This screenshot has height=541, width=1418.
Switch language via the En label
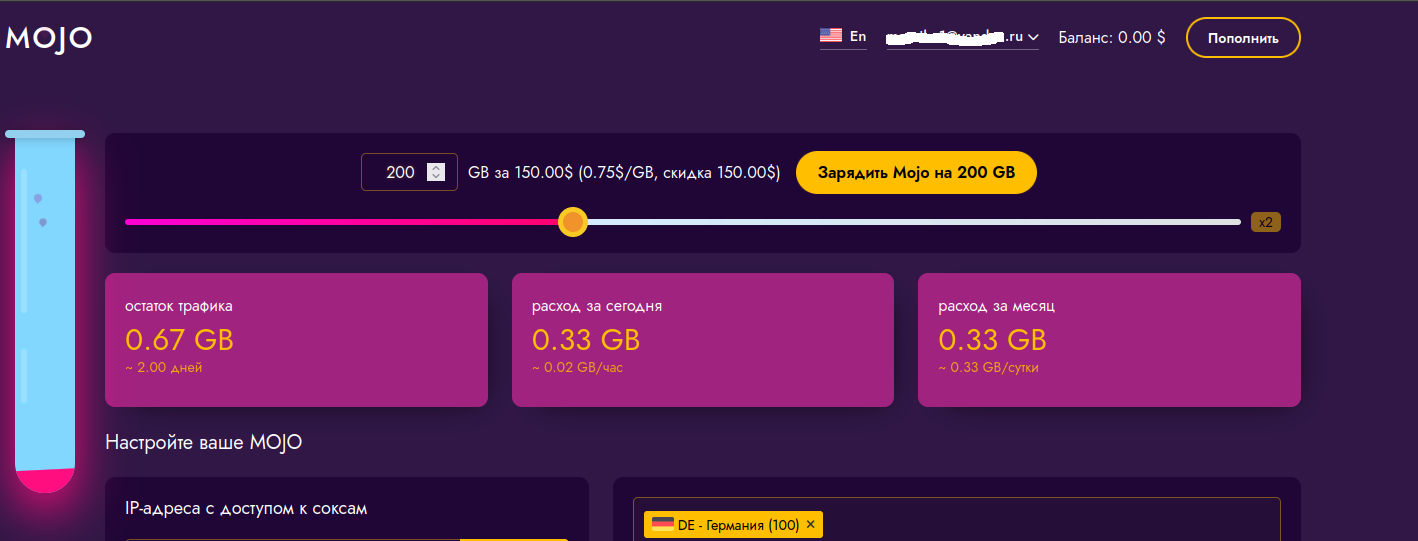(x=858, y=36)
